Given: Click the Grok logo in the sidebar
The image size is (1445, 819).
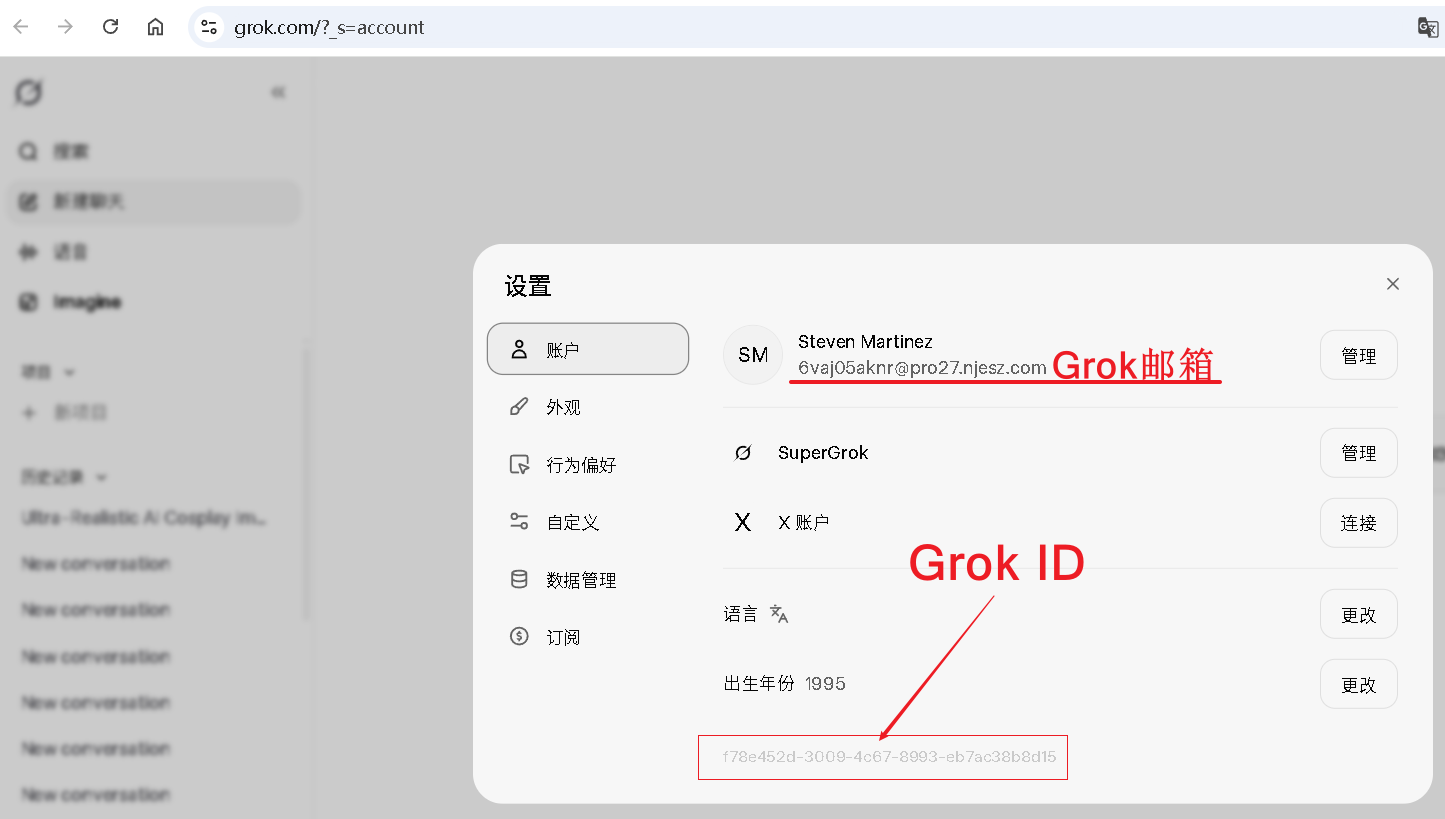Looking at the screenshot, I should click(29, 93).
